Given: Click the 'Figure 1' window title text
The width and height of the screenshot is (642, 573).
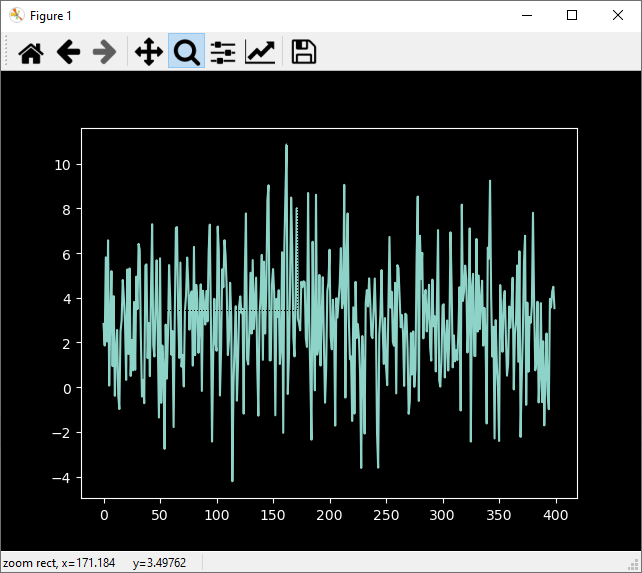Looking at the screenshot, I should point(51,16).
